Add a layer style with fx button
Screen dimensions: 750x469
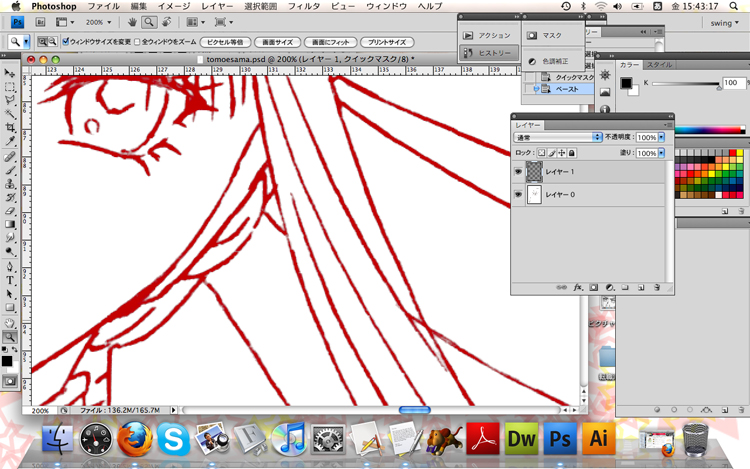pos(578,288)
